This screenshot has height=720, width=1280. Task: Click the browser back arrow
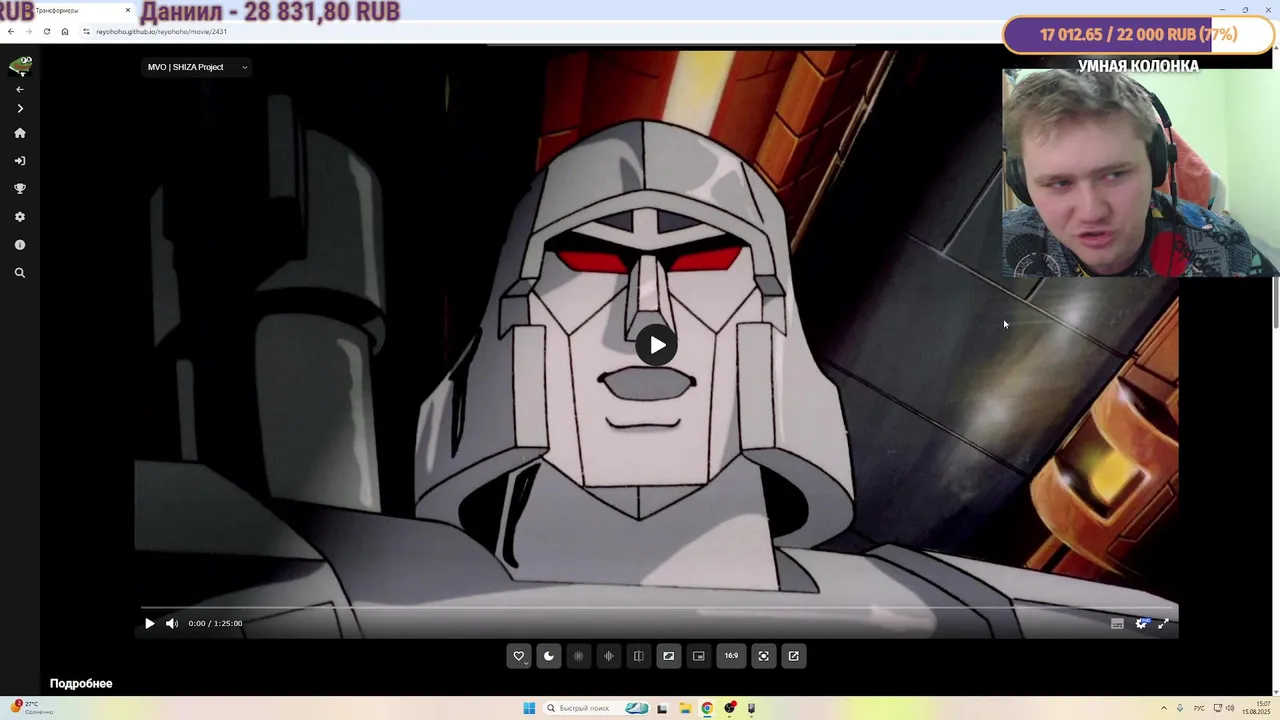click(x=11, y=31)
